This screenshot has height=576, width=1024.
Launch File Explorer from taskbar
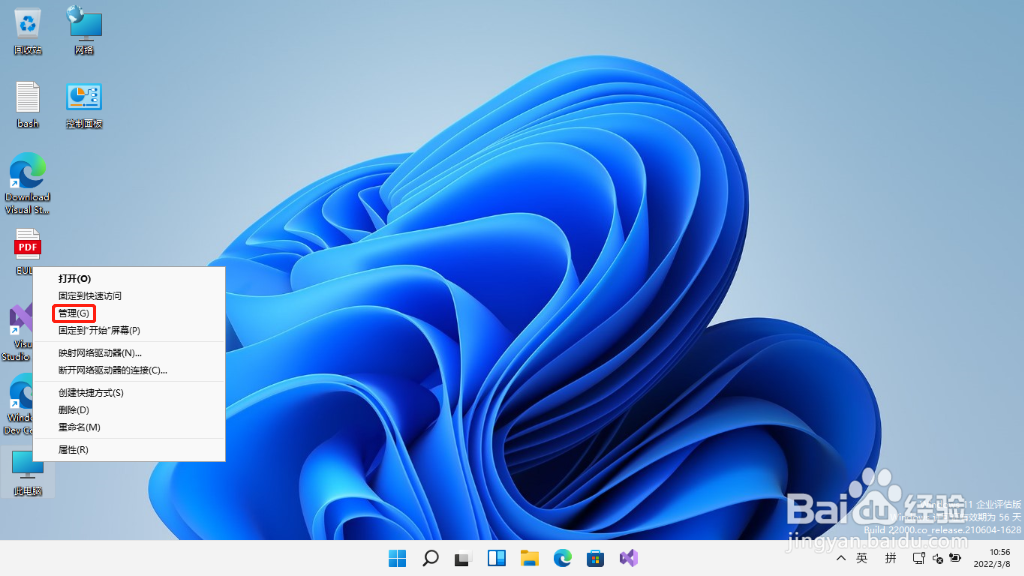click(x=530, y=558)
